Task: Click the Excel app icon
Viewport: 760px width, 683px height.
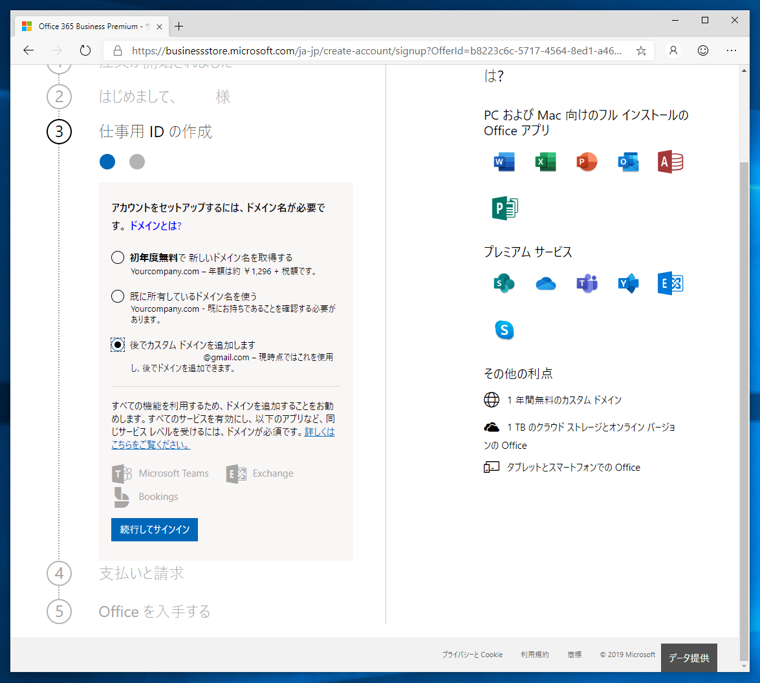Action: (546, 162)
